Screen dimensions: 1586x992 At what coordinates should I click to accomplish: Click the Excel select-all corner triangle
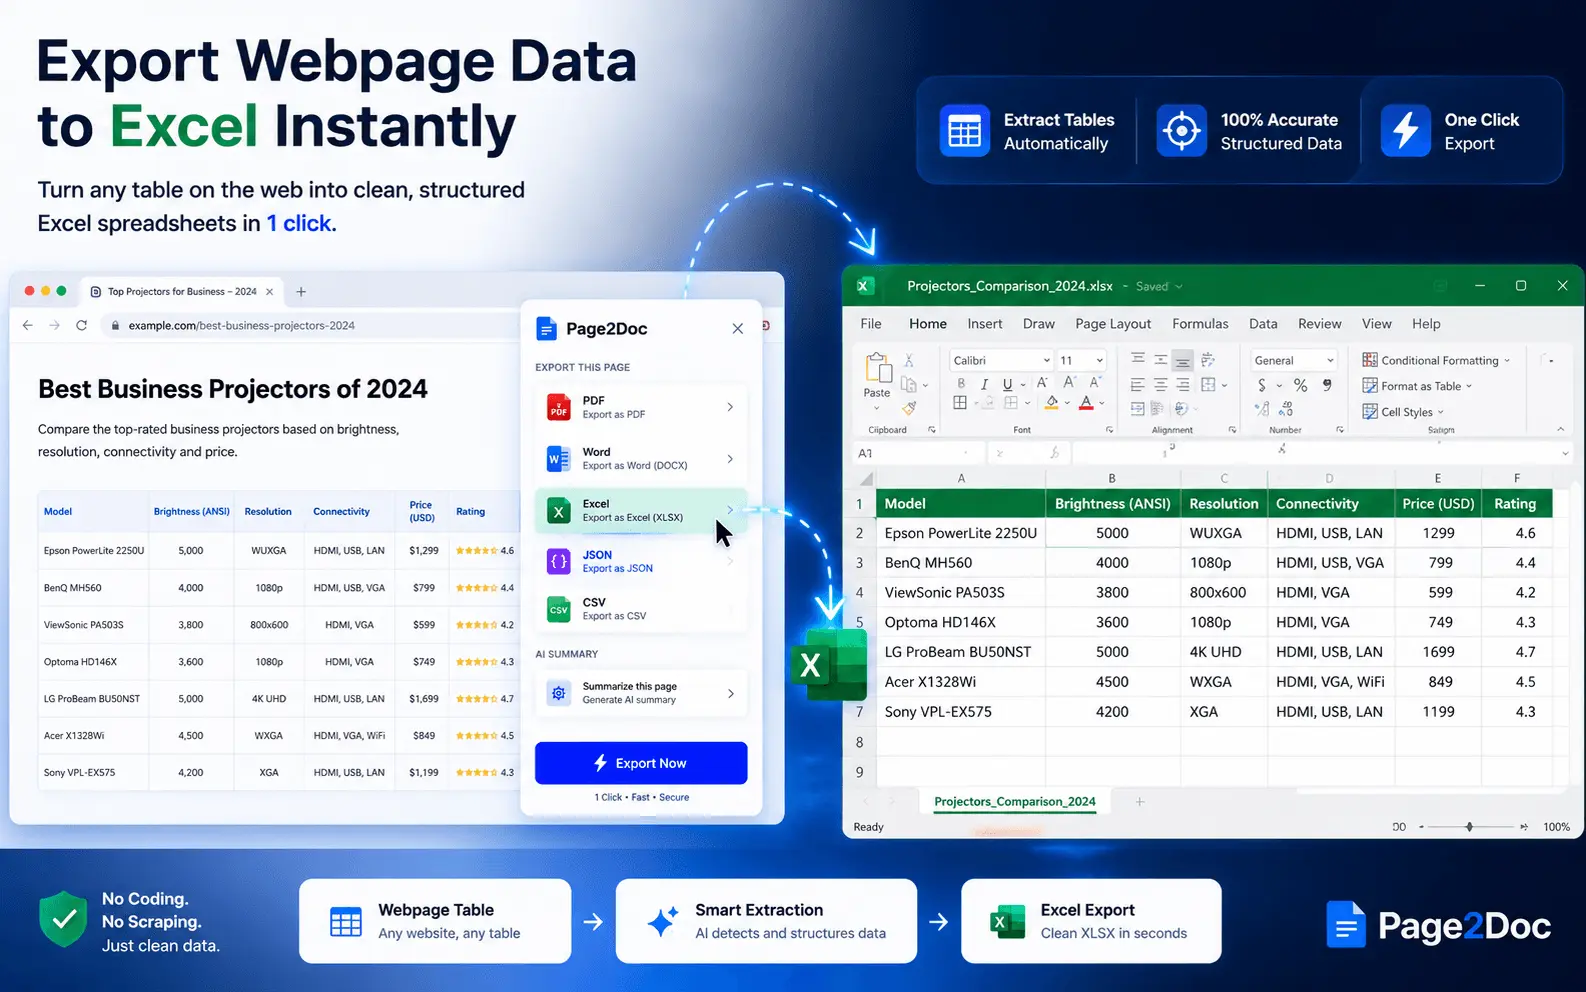click(x=866, y=479)
